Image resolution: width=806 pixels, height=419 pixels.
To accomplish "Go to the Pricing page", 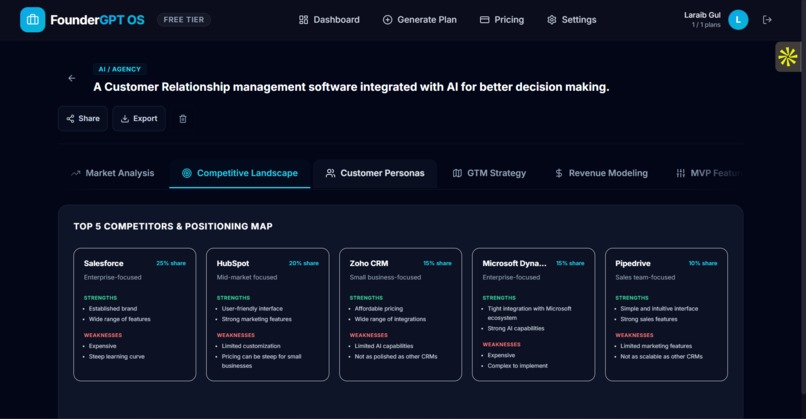I will 502,20.
